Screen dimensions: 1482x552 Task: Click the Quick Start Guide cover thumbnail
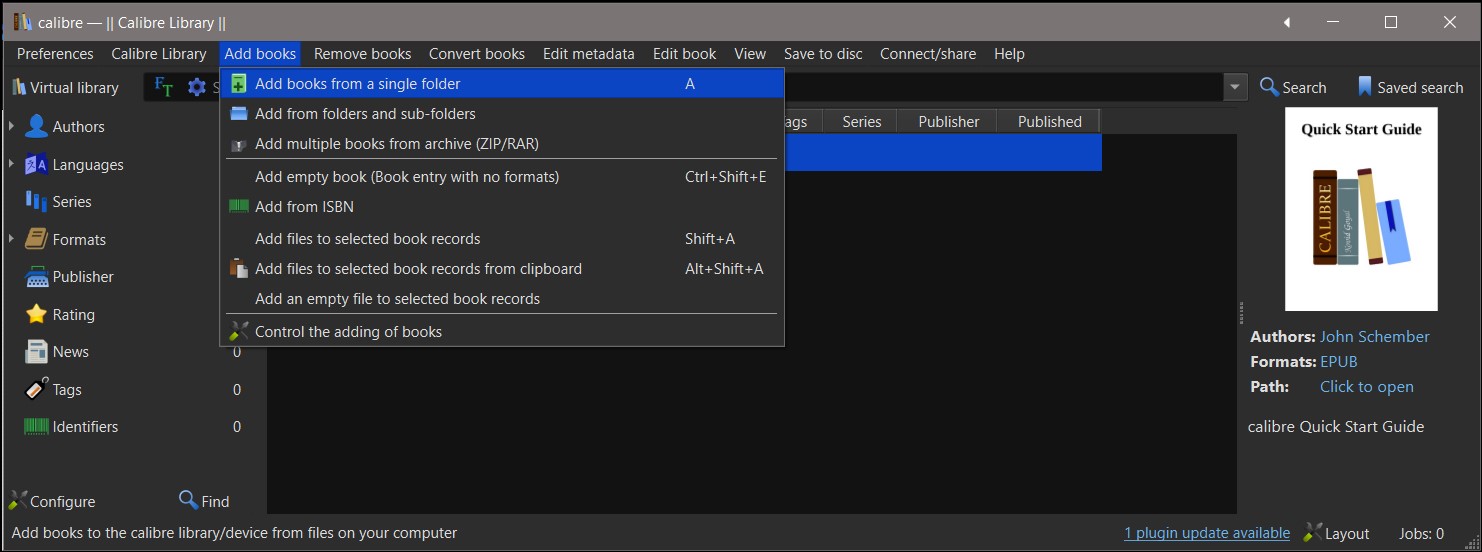[1361, 209]
